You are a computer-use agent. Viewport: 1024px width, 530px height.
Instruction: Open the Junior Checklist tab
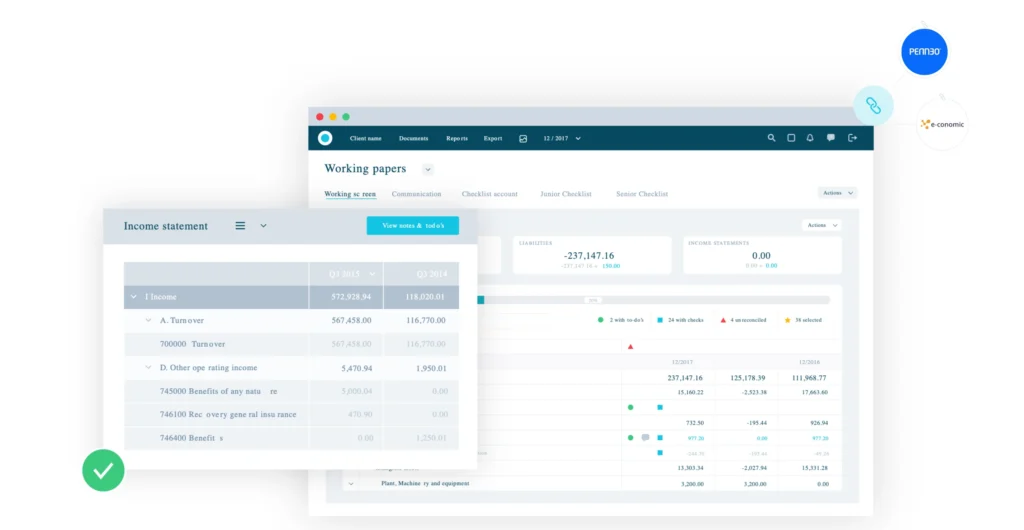click(x=566, y=194)
